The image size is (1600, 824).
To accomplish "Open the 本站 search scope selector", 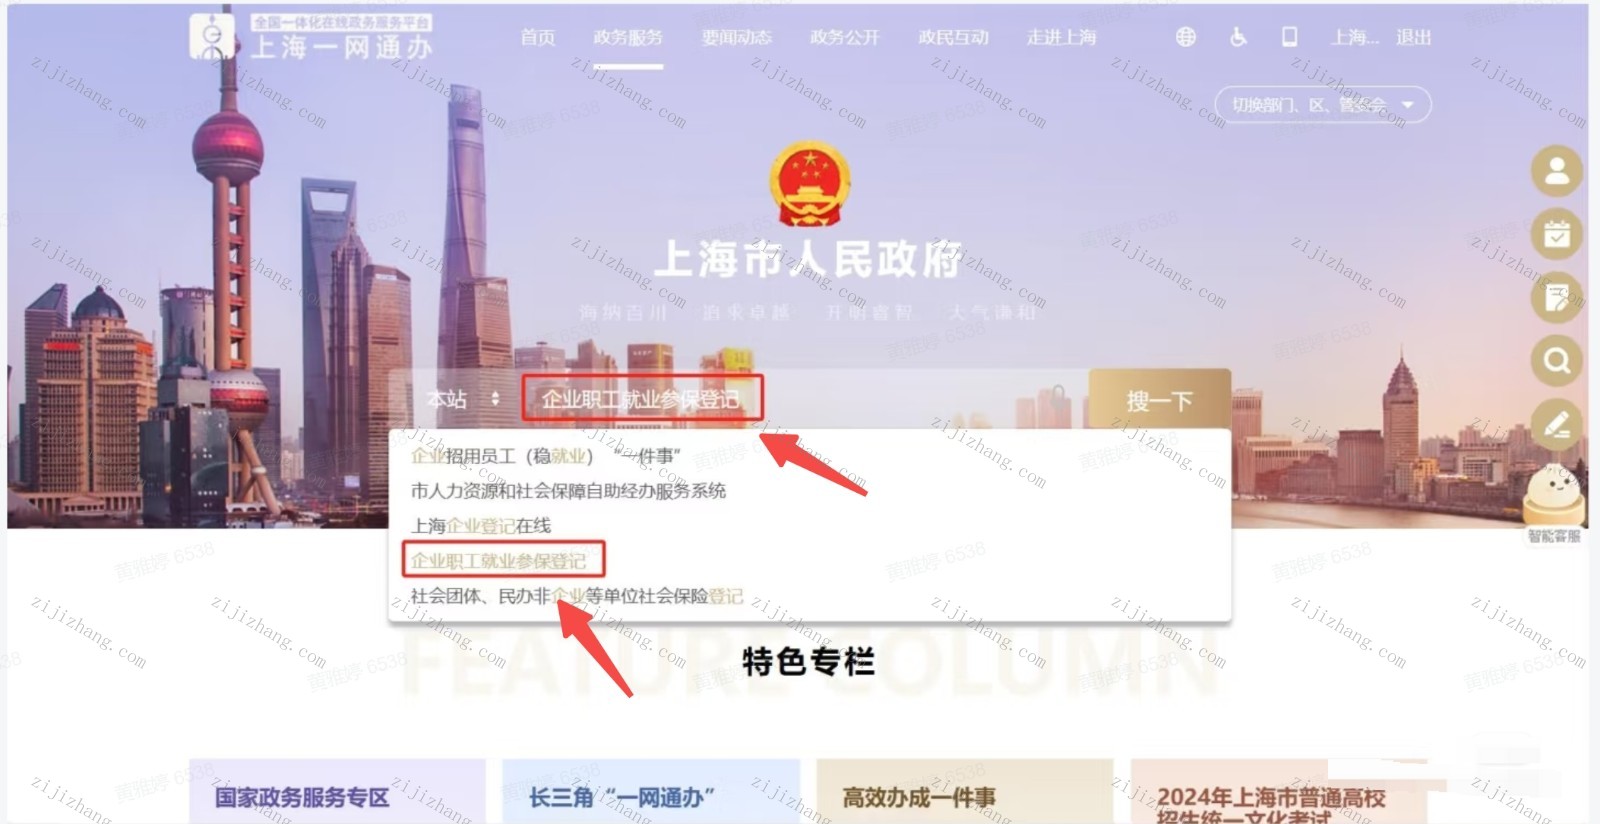I will 462,400.
